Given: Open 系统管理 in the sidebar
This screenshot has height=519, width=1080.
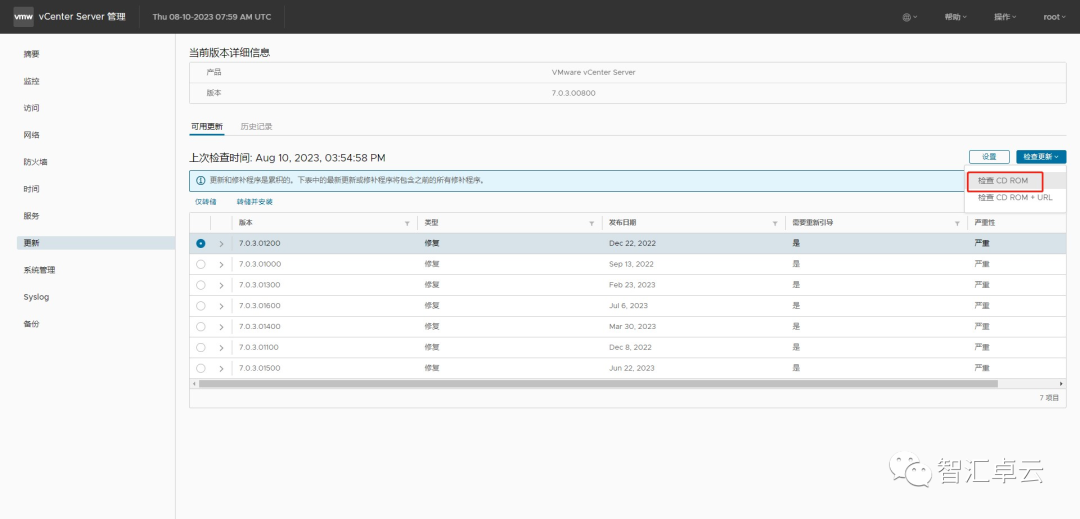Looking at the screenshot, I should (39, 271).
